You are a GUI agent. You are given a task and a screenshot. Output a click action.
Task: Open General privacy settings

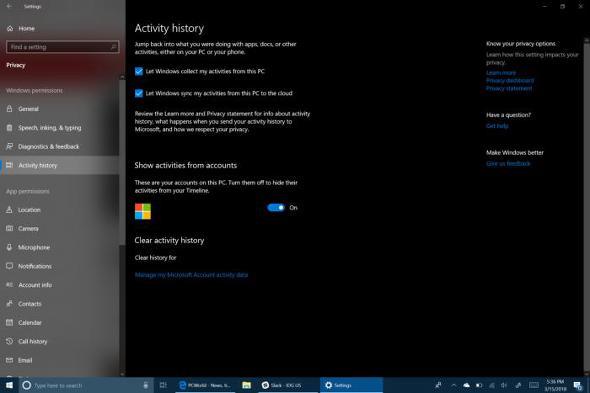pos(60,109)
